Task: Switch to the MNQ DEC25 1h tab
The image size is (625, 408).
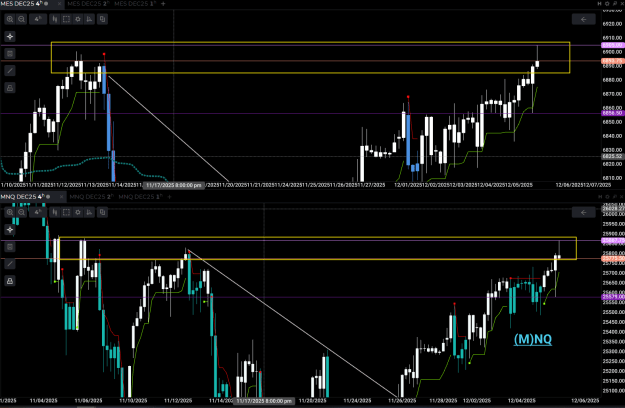Action: click(x=141, y=196)
